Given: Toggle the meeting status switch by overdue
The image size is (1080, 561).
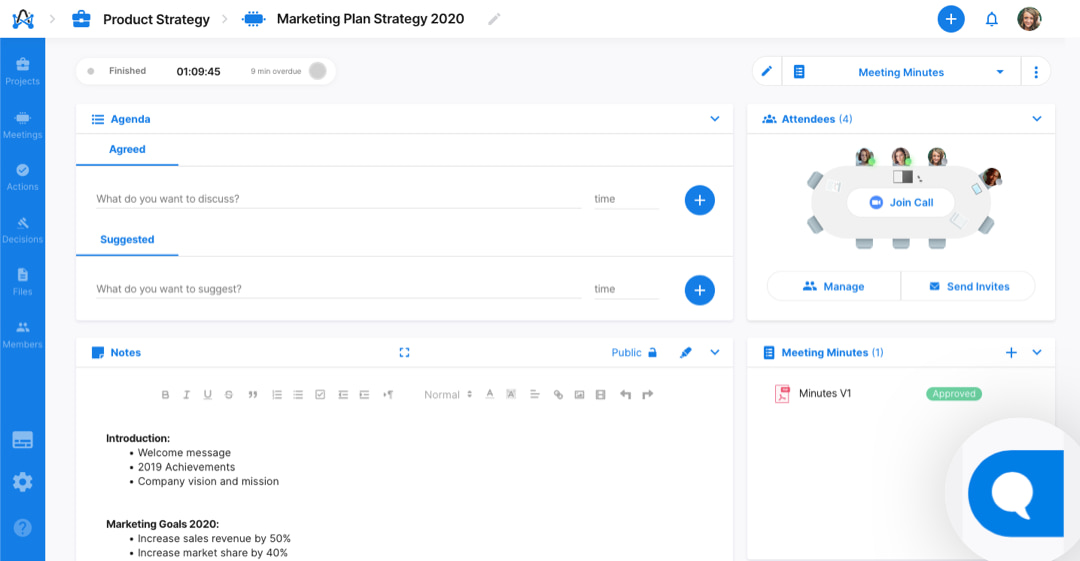Looking at the screenshot, I should click(x=318, y=70).
